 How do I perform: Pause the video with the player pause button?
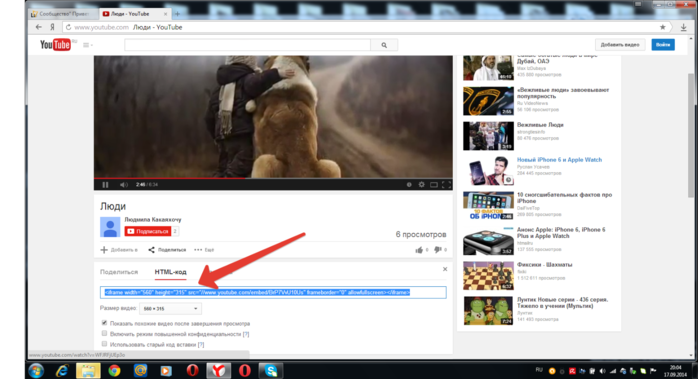click(x=106, y=184)
